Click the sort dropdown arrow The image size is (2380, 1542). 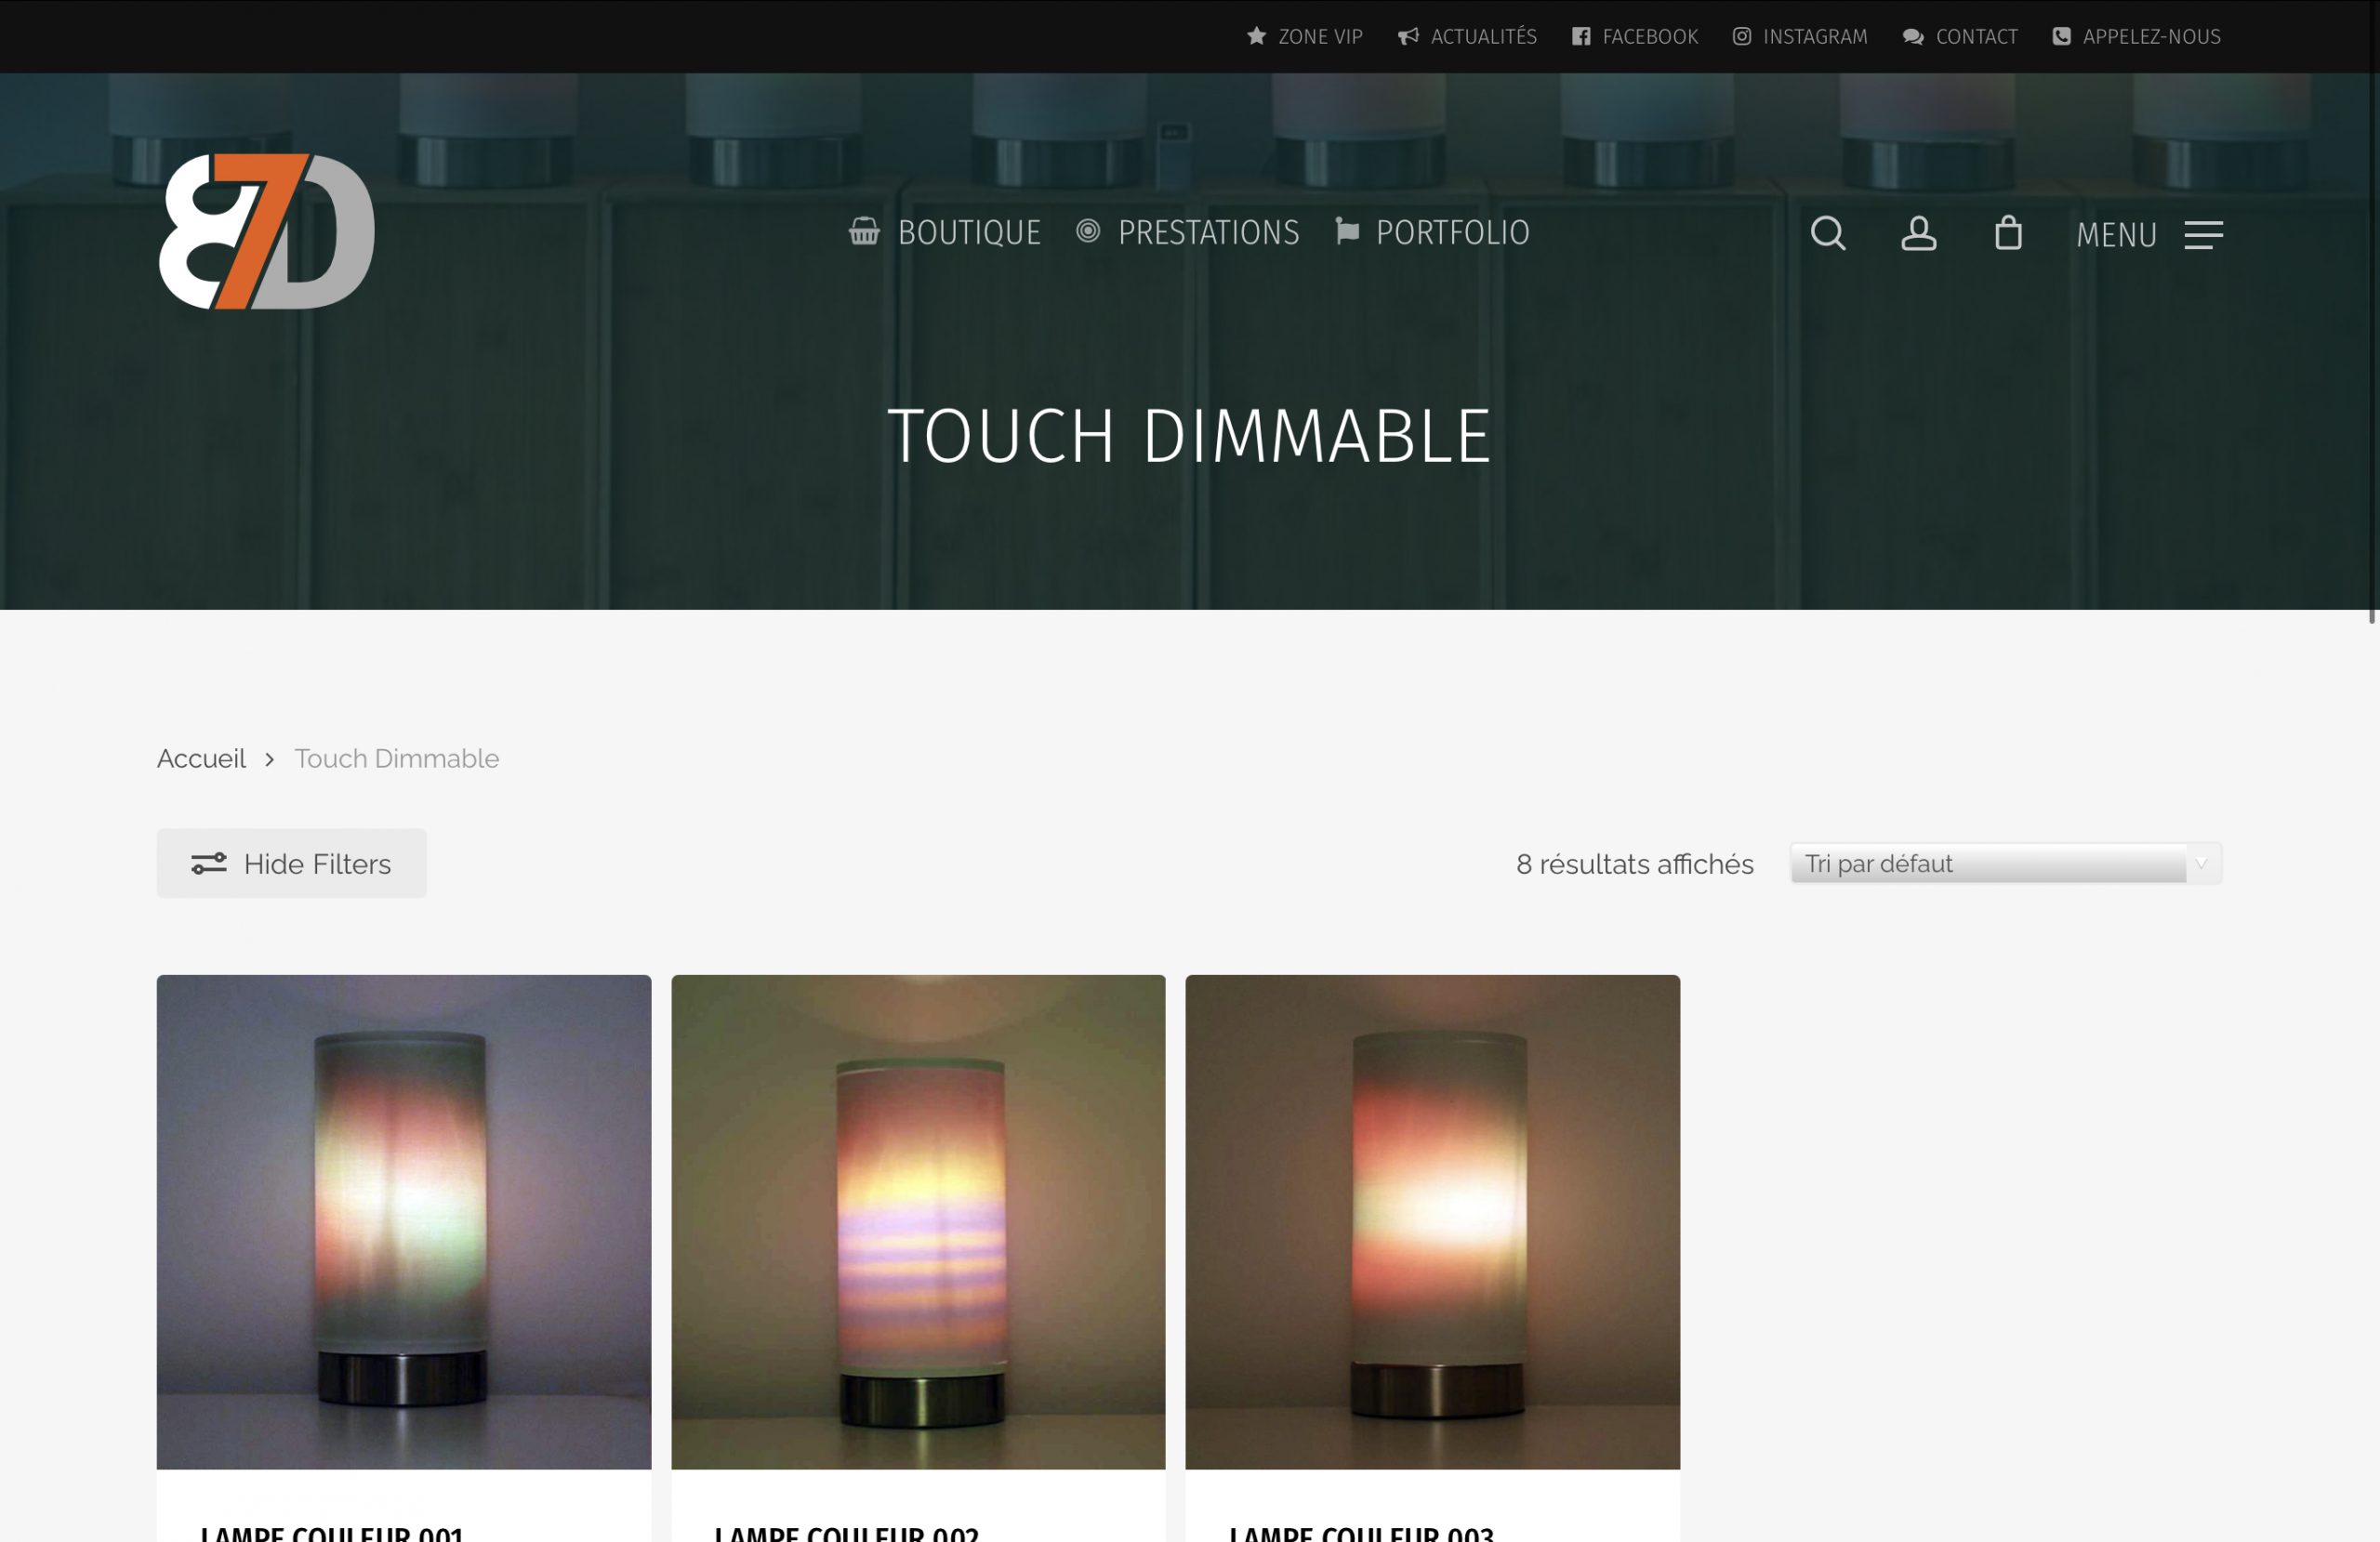(x=2201, y=863)
